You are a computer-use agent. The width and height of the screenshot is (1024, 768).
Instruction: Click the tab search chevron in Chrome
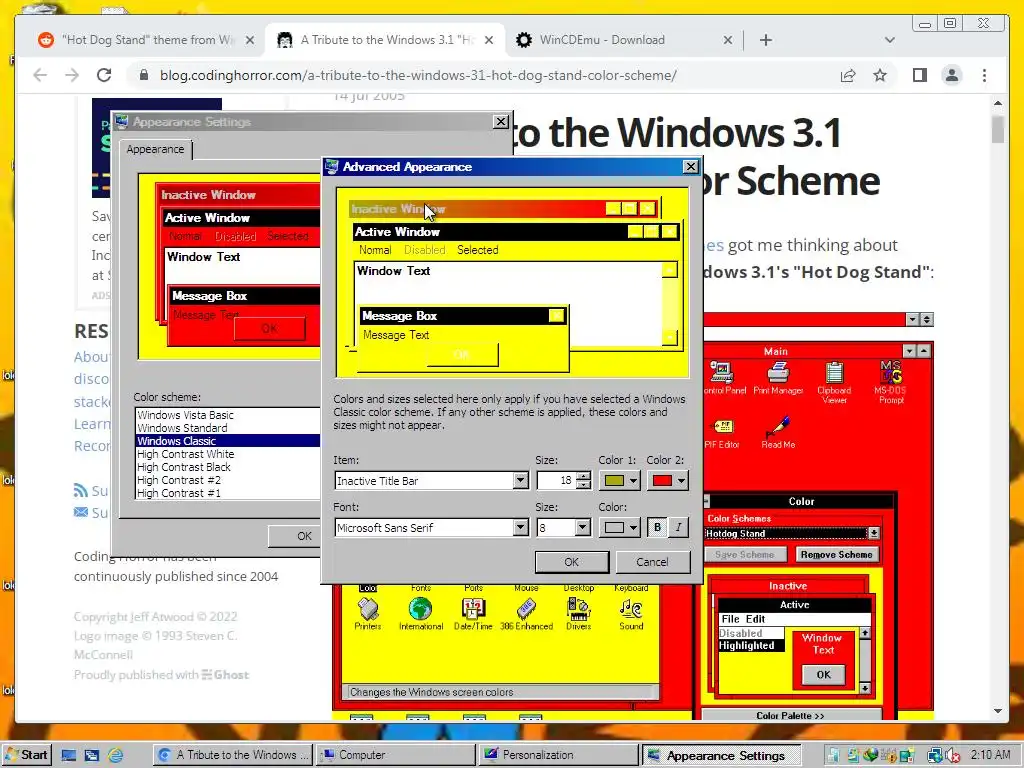point(889,40)
